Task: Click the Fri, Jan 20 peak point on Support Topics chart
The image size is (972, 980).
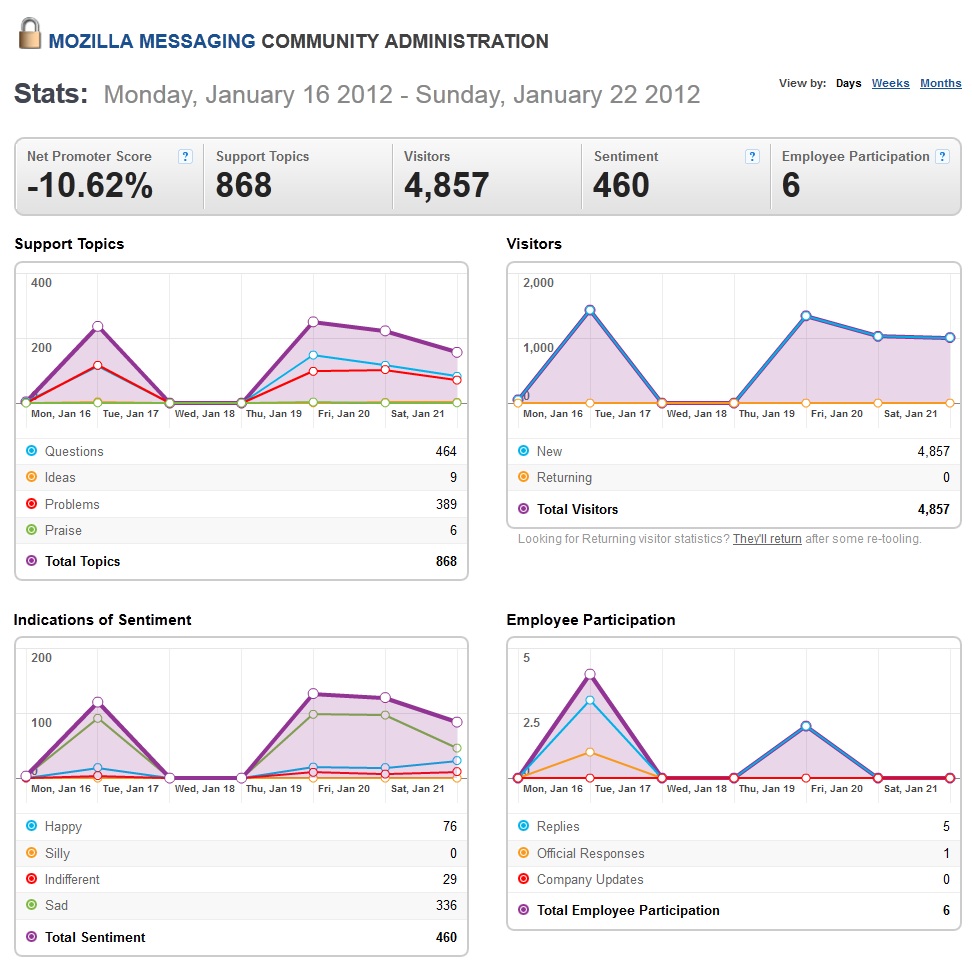Action: click(313, 322)
